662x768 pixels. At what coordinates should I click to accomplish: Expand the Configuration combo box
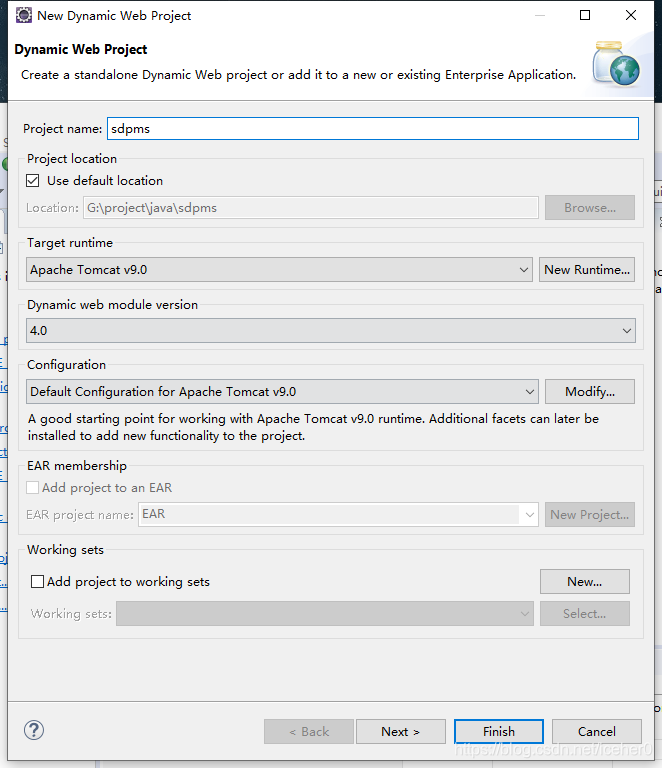click(283, 392)
